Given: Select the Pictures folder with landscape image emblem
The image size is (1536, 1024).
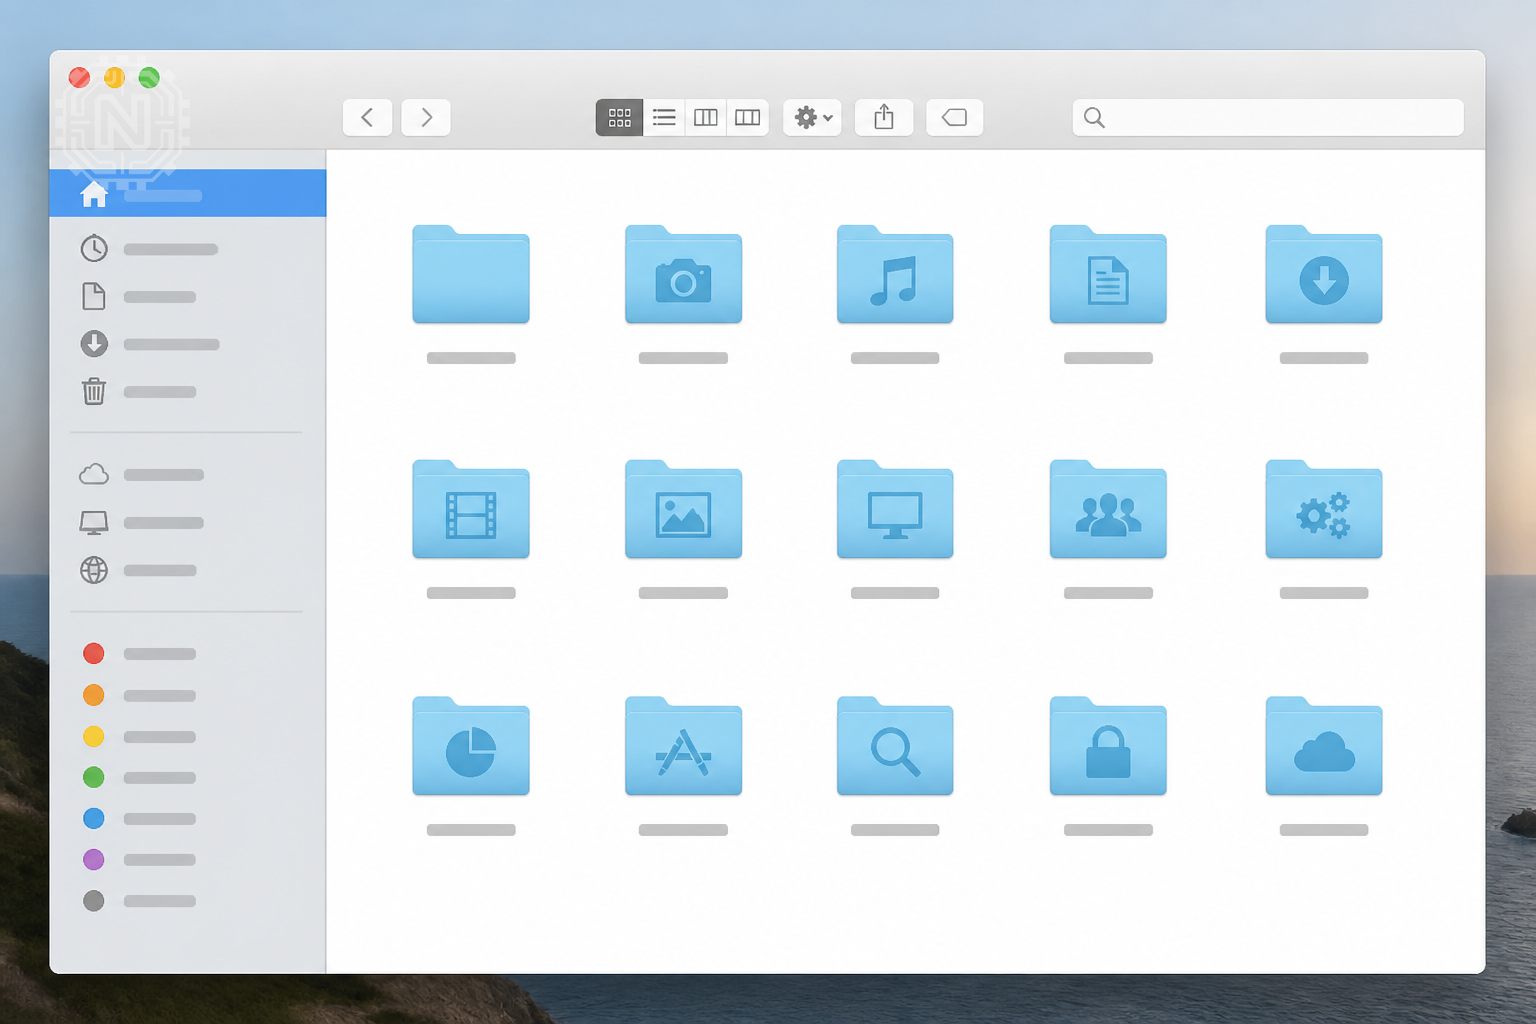Looking at the screenshot, I should 684,510.
